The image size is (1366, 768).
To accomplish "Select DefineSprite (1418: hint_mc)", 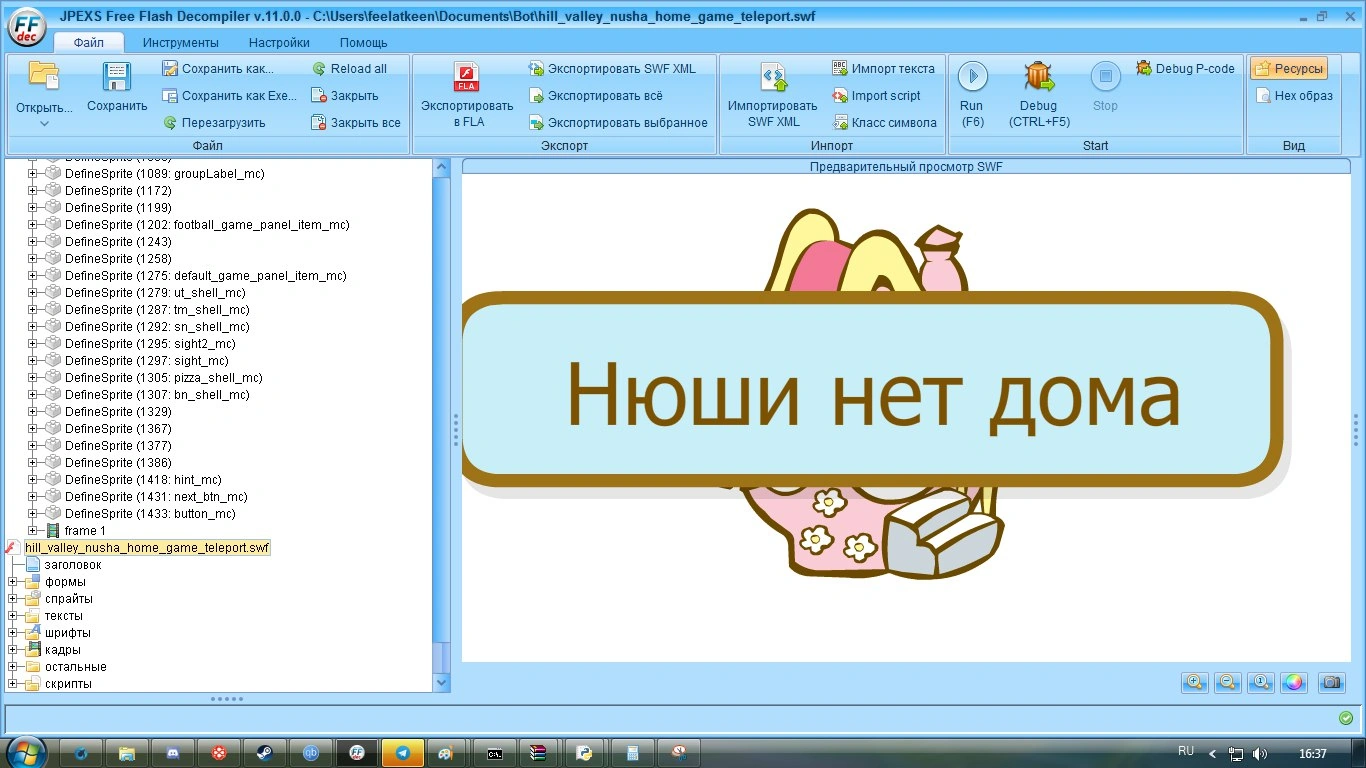I will click(143, 480).
